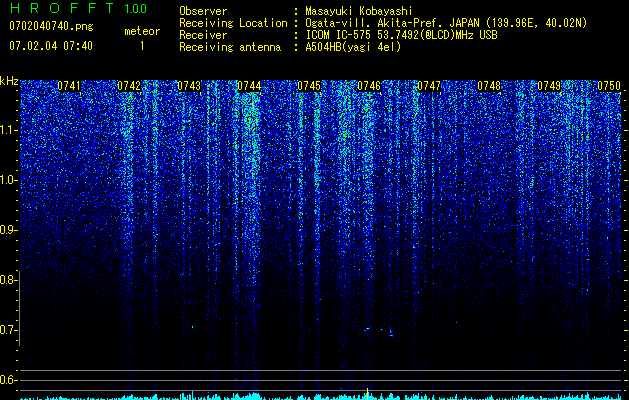Click the 0741 time marker
The height and width of the screenshot is (400, 629).
pos(69,86)
